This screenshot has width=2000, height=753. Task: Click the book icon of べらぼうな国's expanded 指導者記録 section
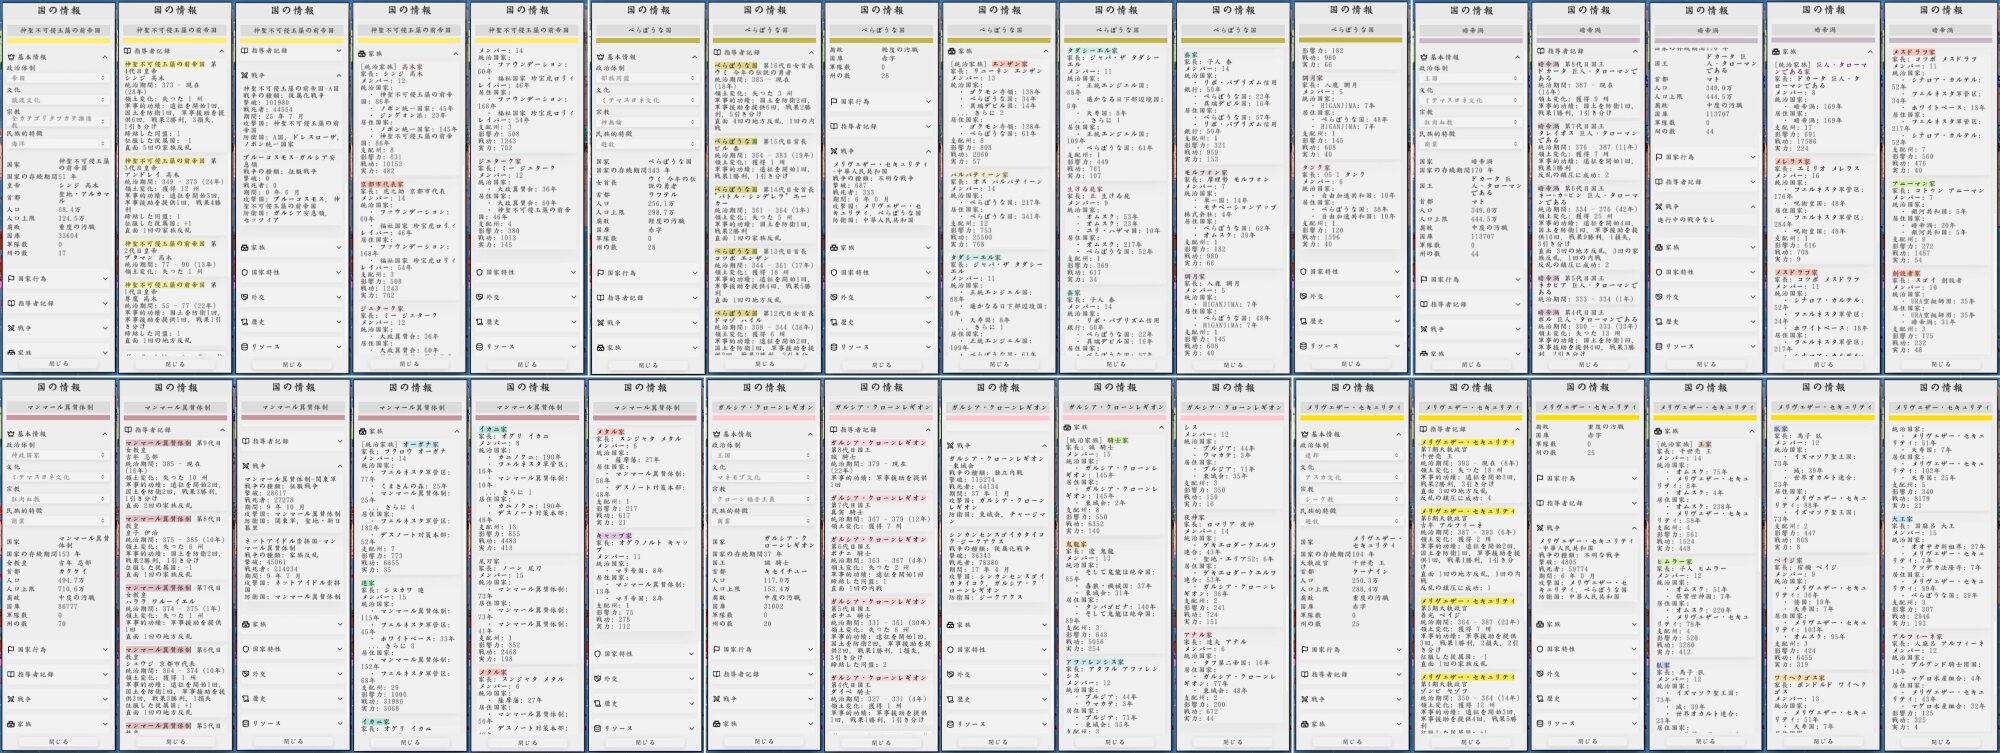click(x=717, y=52)
